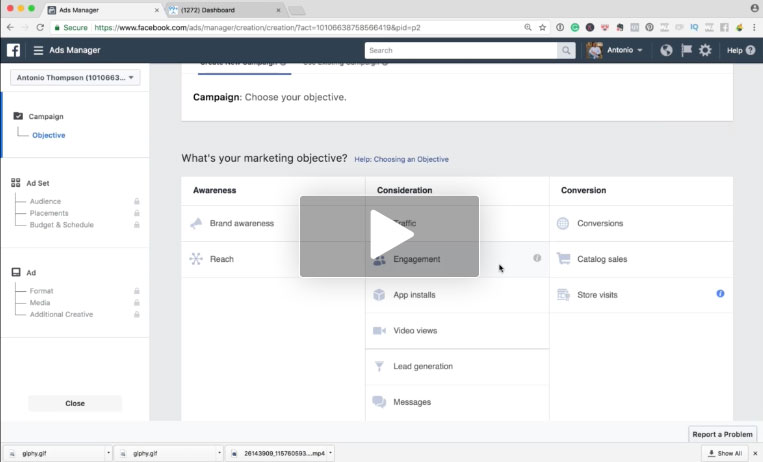763x462 pixels.
Task: Open the Format step in sidebar
Action: pyautogui.click(x=41, y=291)
